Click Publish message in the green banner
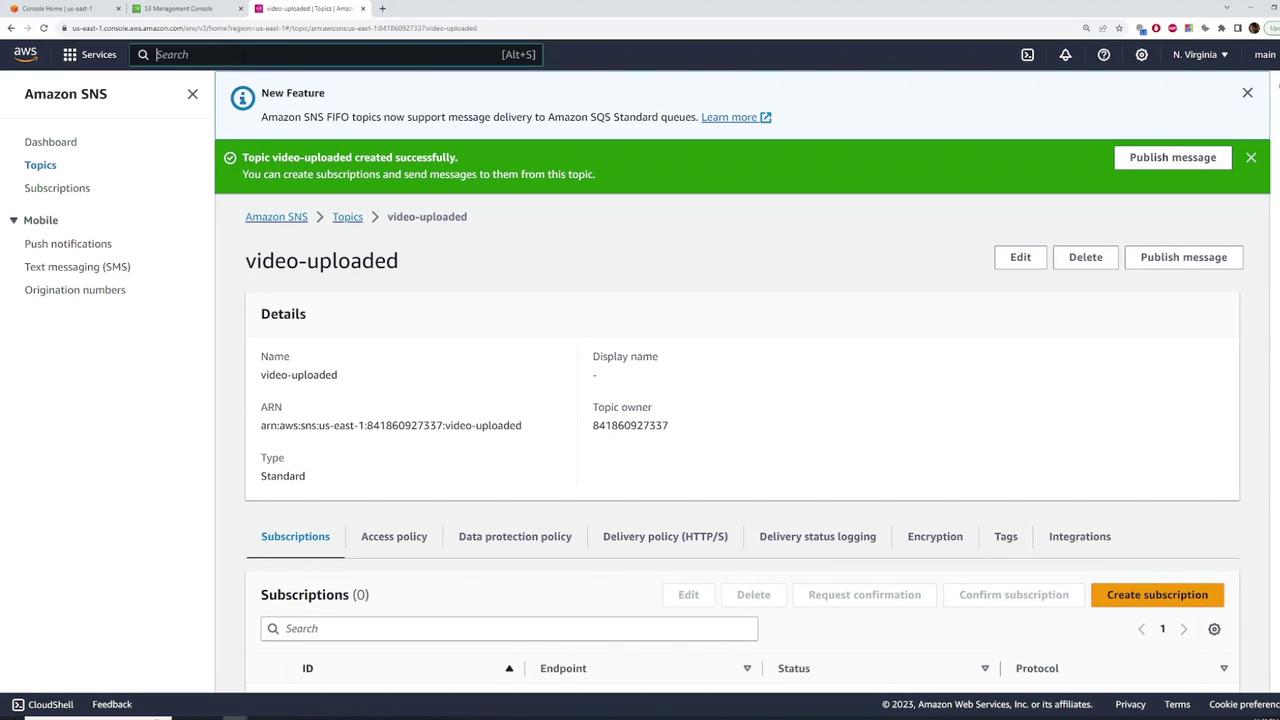 coord(1173,158)
